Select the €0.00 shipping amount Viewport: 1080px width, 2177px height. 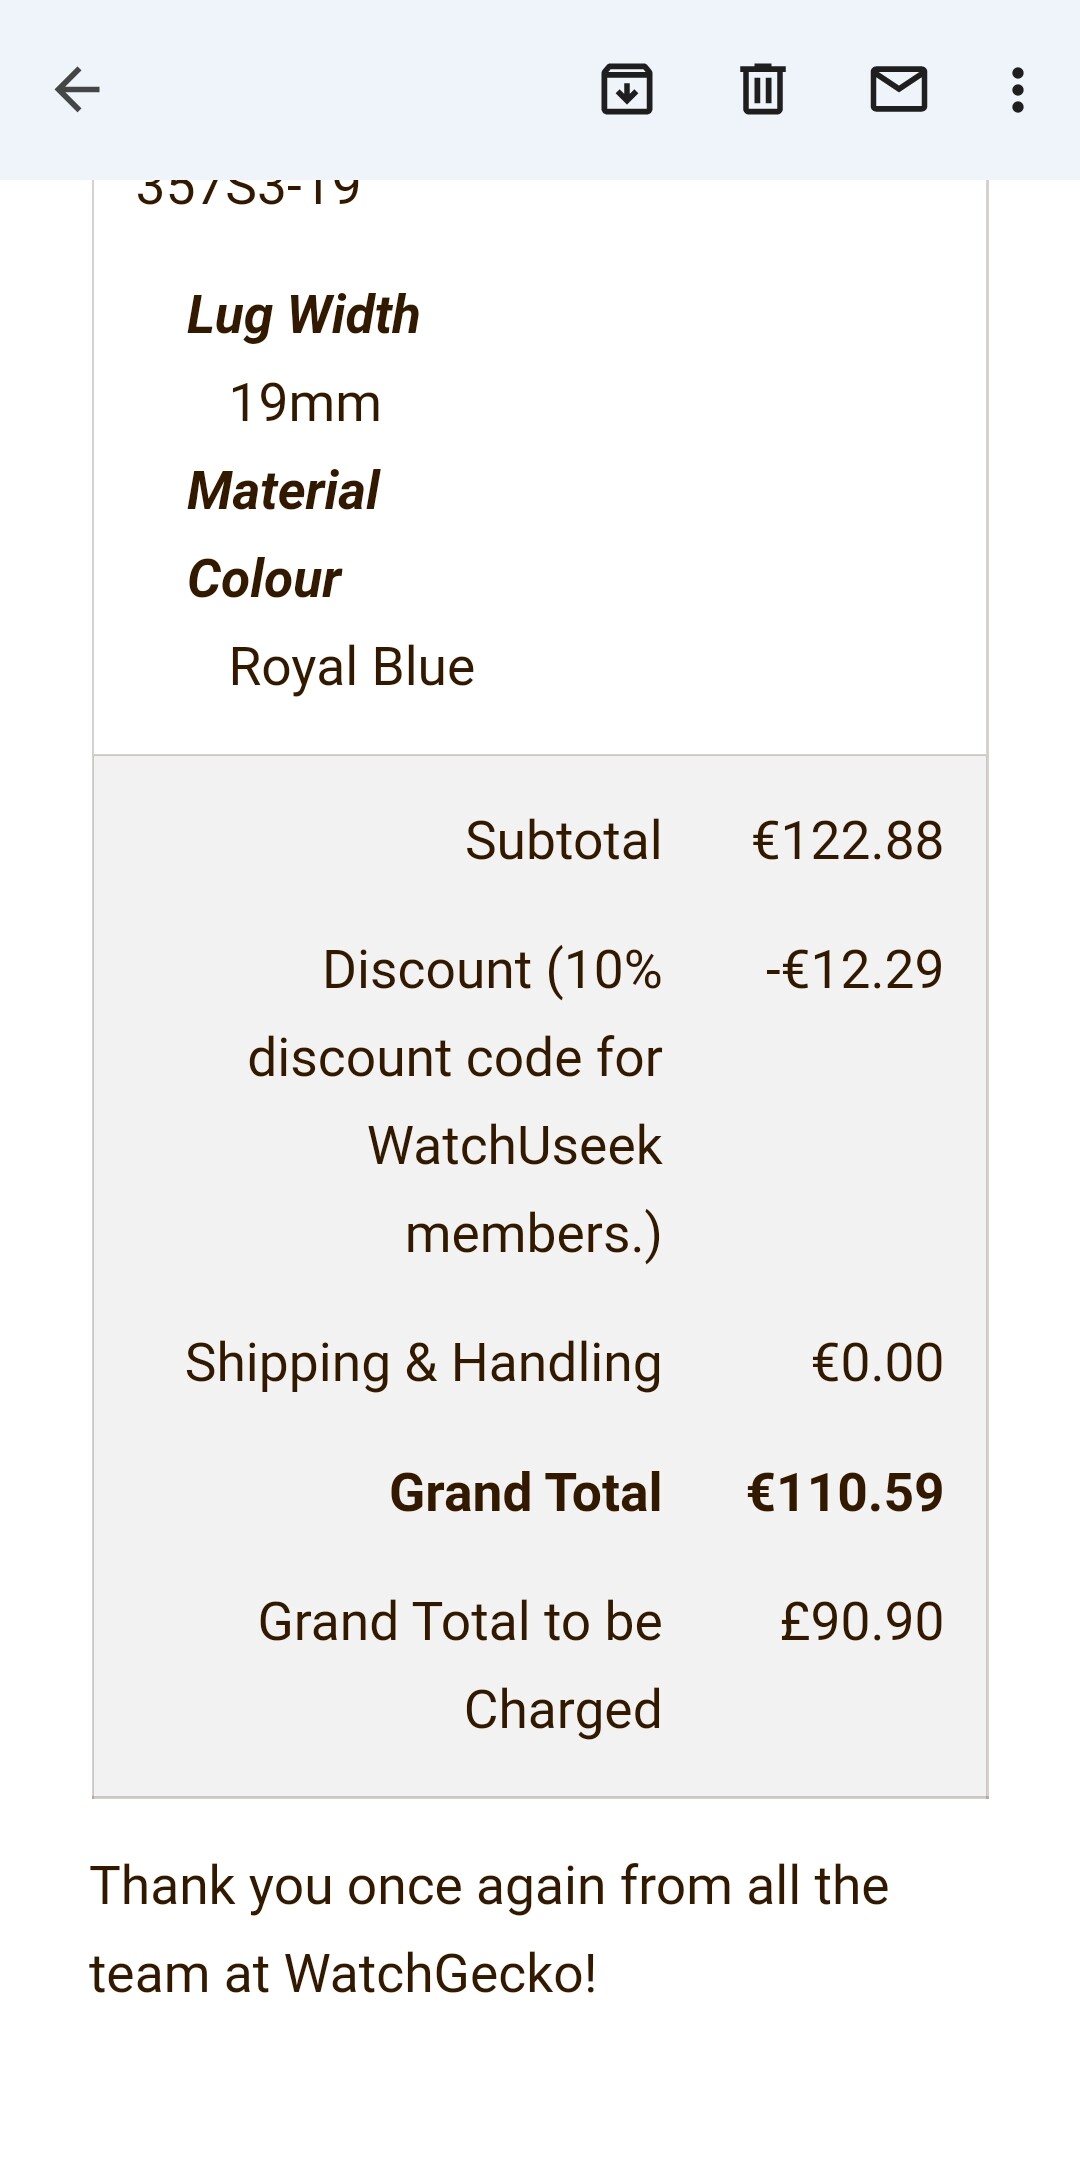tap(877, 1363)
